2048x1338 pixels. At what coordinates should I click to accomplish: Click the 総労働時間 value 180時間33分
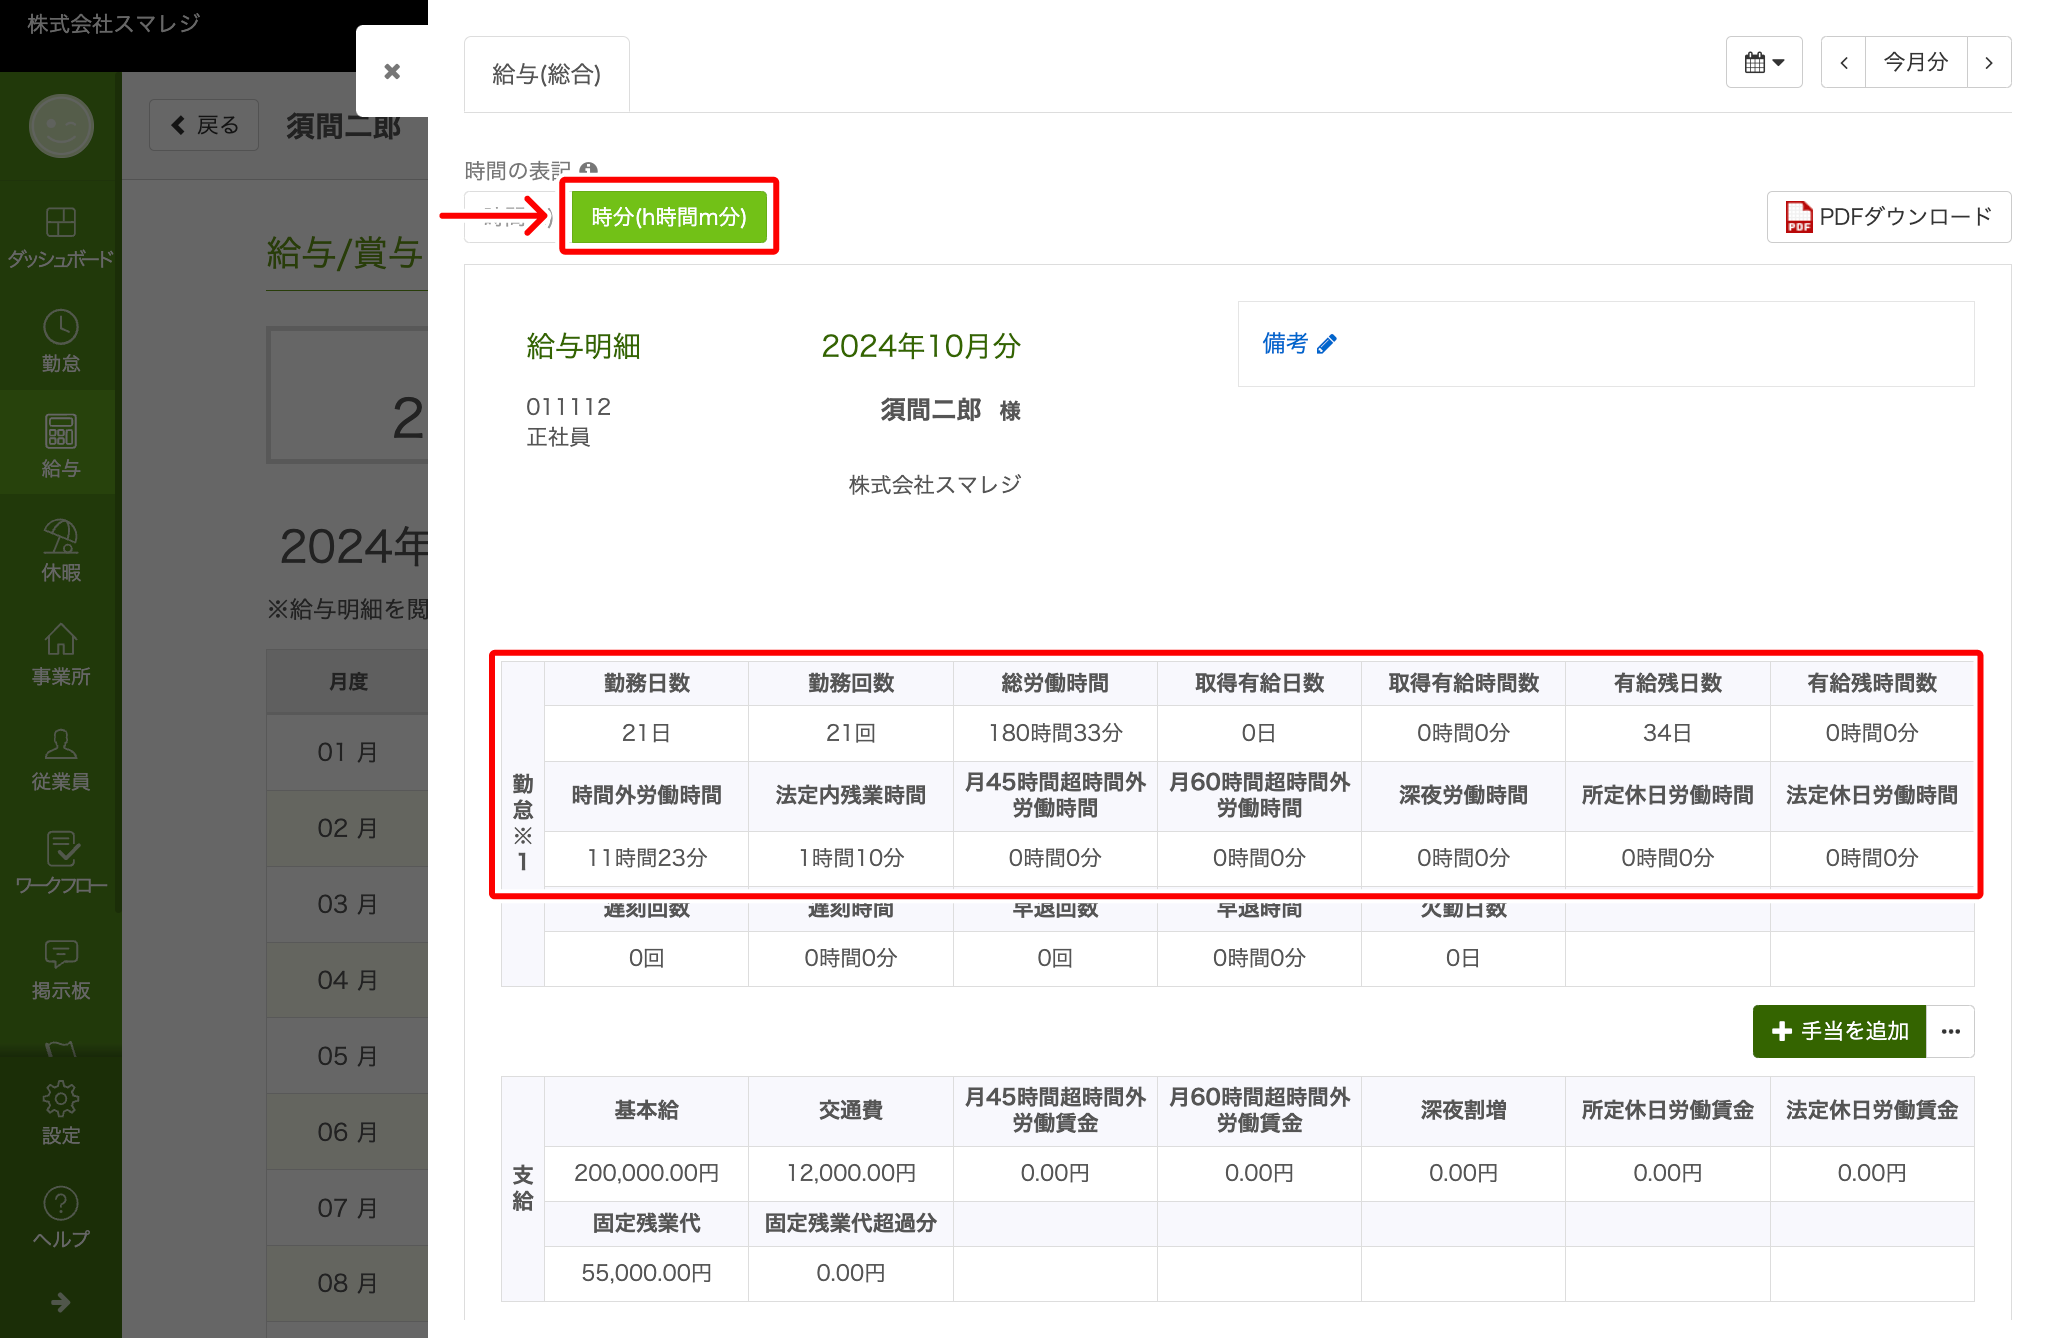(x=1055, y=733)
